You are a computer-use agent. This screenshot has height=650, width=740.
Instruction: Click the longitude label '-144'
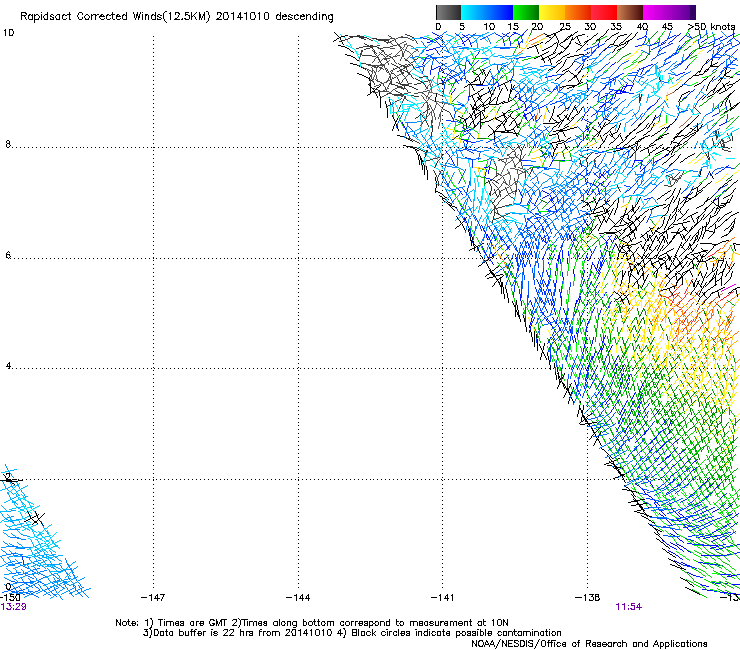(298, 598)
